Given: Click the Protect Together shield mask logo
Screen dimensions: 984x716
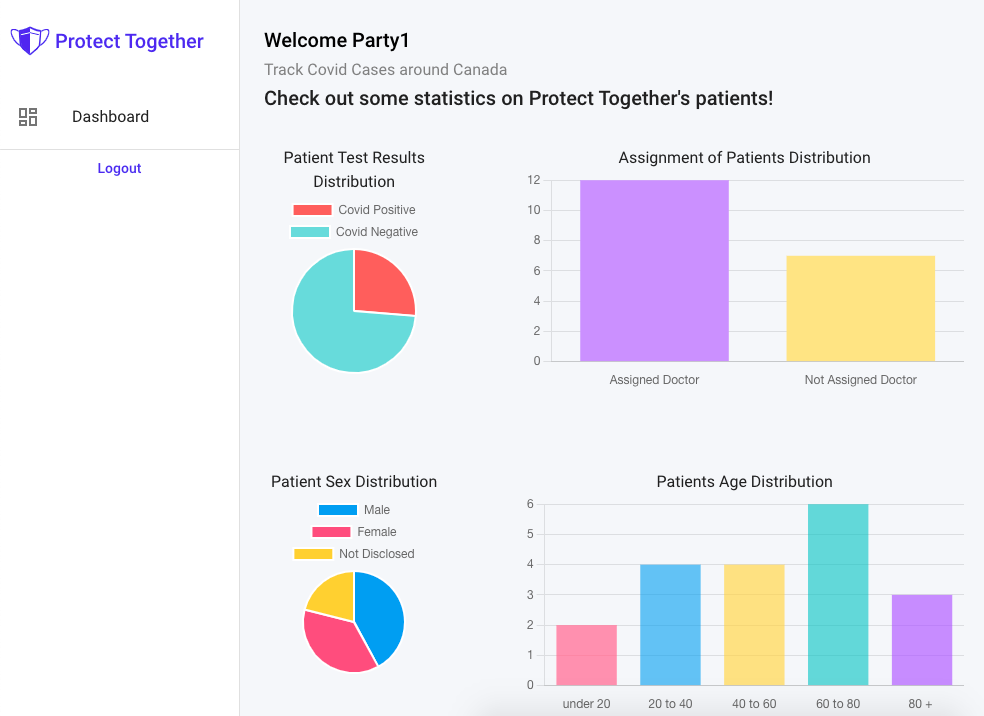Looking at the screenshot, I should (29, 41).
